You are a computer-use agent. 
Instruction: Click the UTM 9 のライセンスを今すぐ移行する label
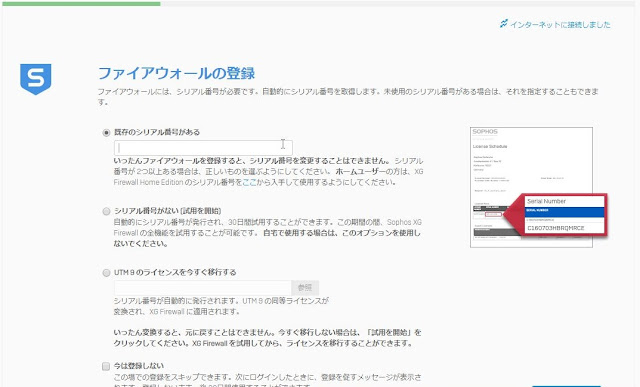click(175, 272)
